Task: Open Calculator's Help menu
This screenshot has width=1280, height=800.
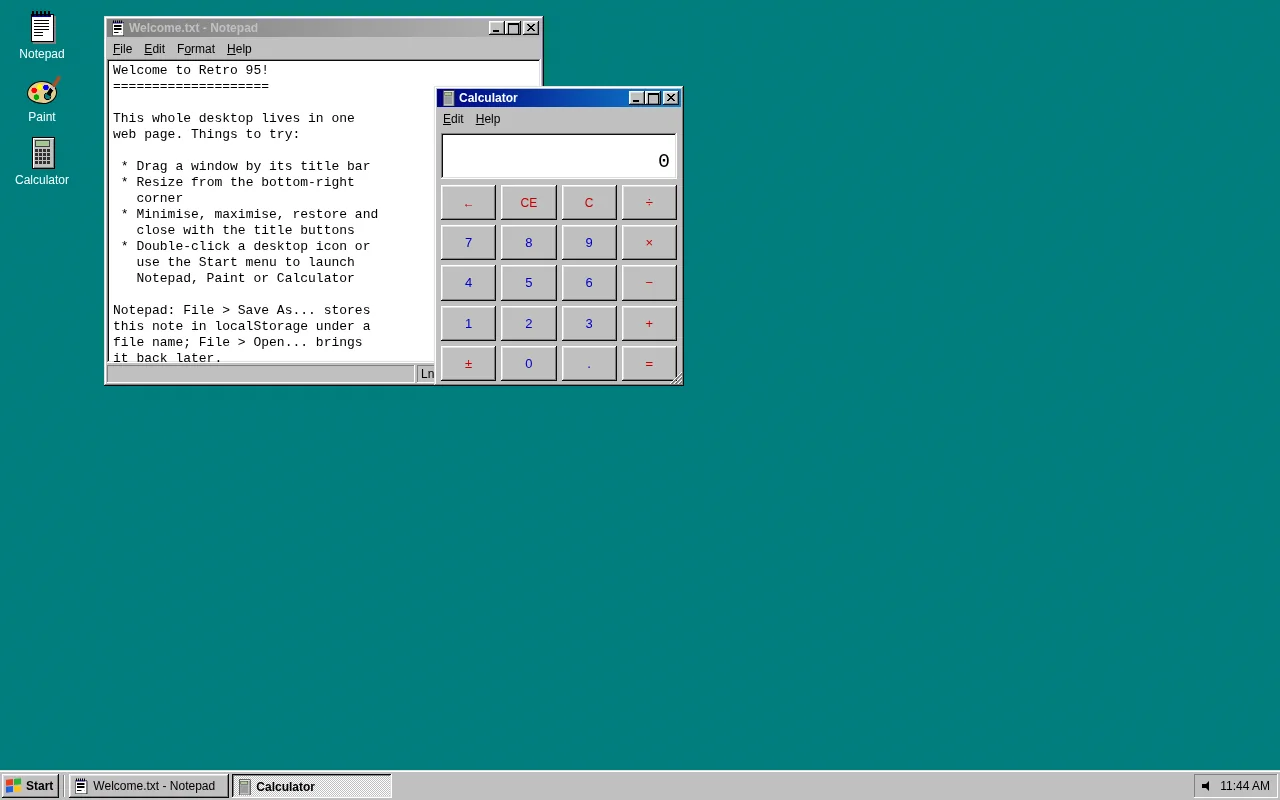Action: (x=488, y=119)
